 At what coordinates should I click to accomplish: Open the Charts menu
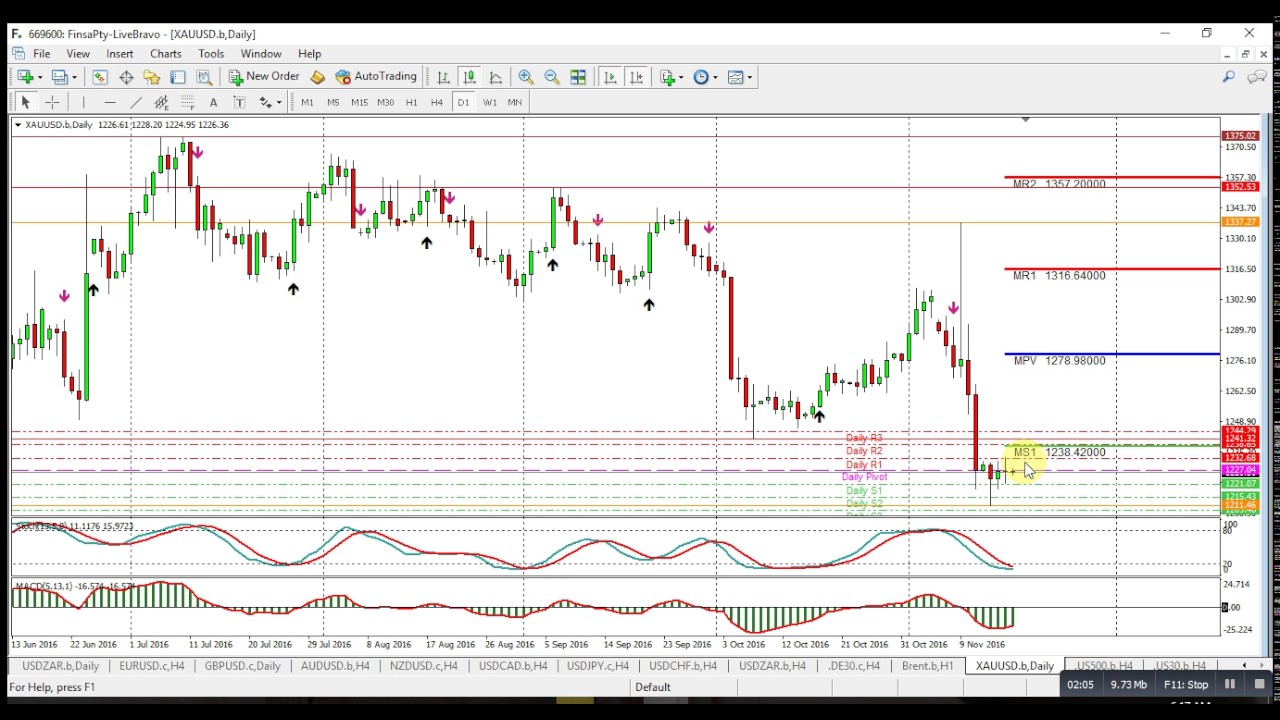point(166,54)
